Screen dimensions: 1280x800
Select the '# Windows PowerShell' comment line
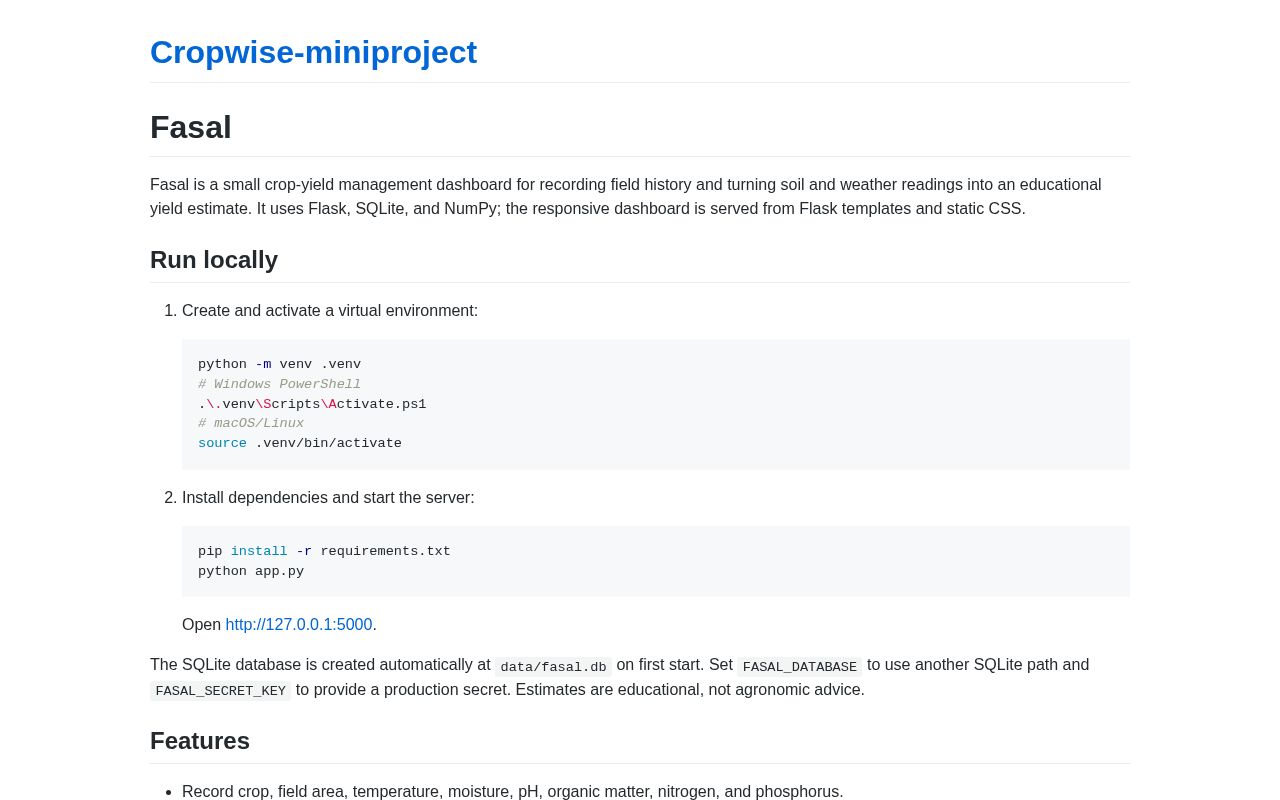pyautogui.click(x=279, y=384)
